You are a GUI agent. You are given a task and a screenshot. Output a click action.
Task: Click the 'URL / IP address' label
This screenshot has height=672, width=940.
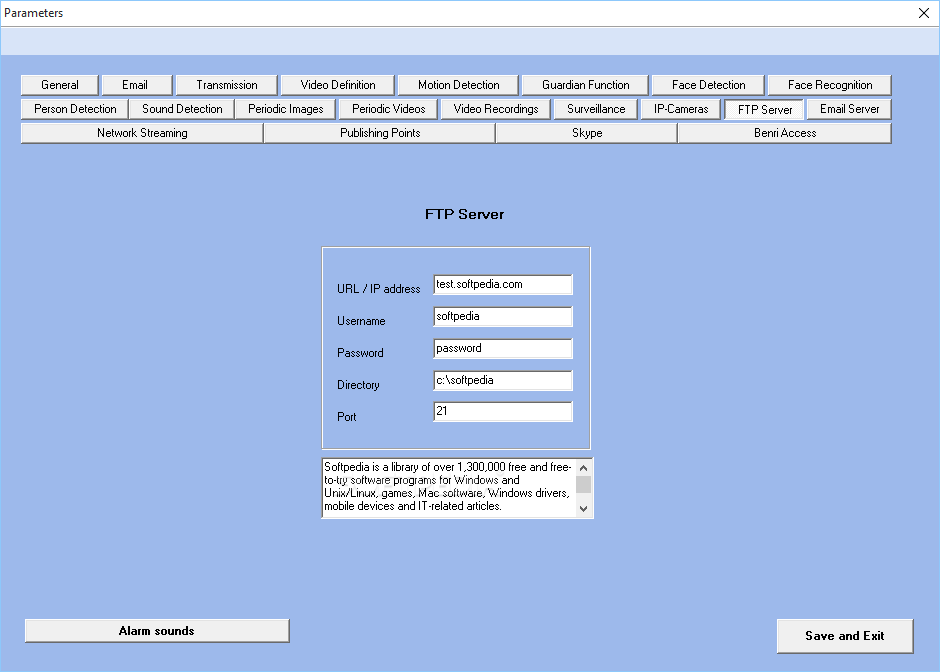pos(378,289)
